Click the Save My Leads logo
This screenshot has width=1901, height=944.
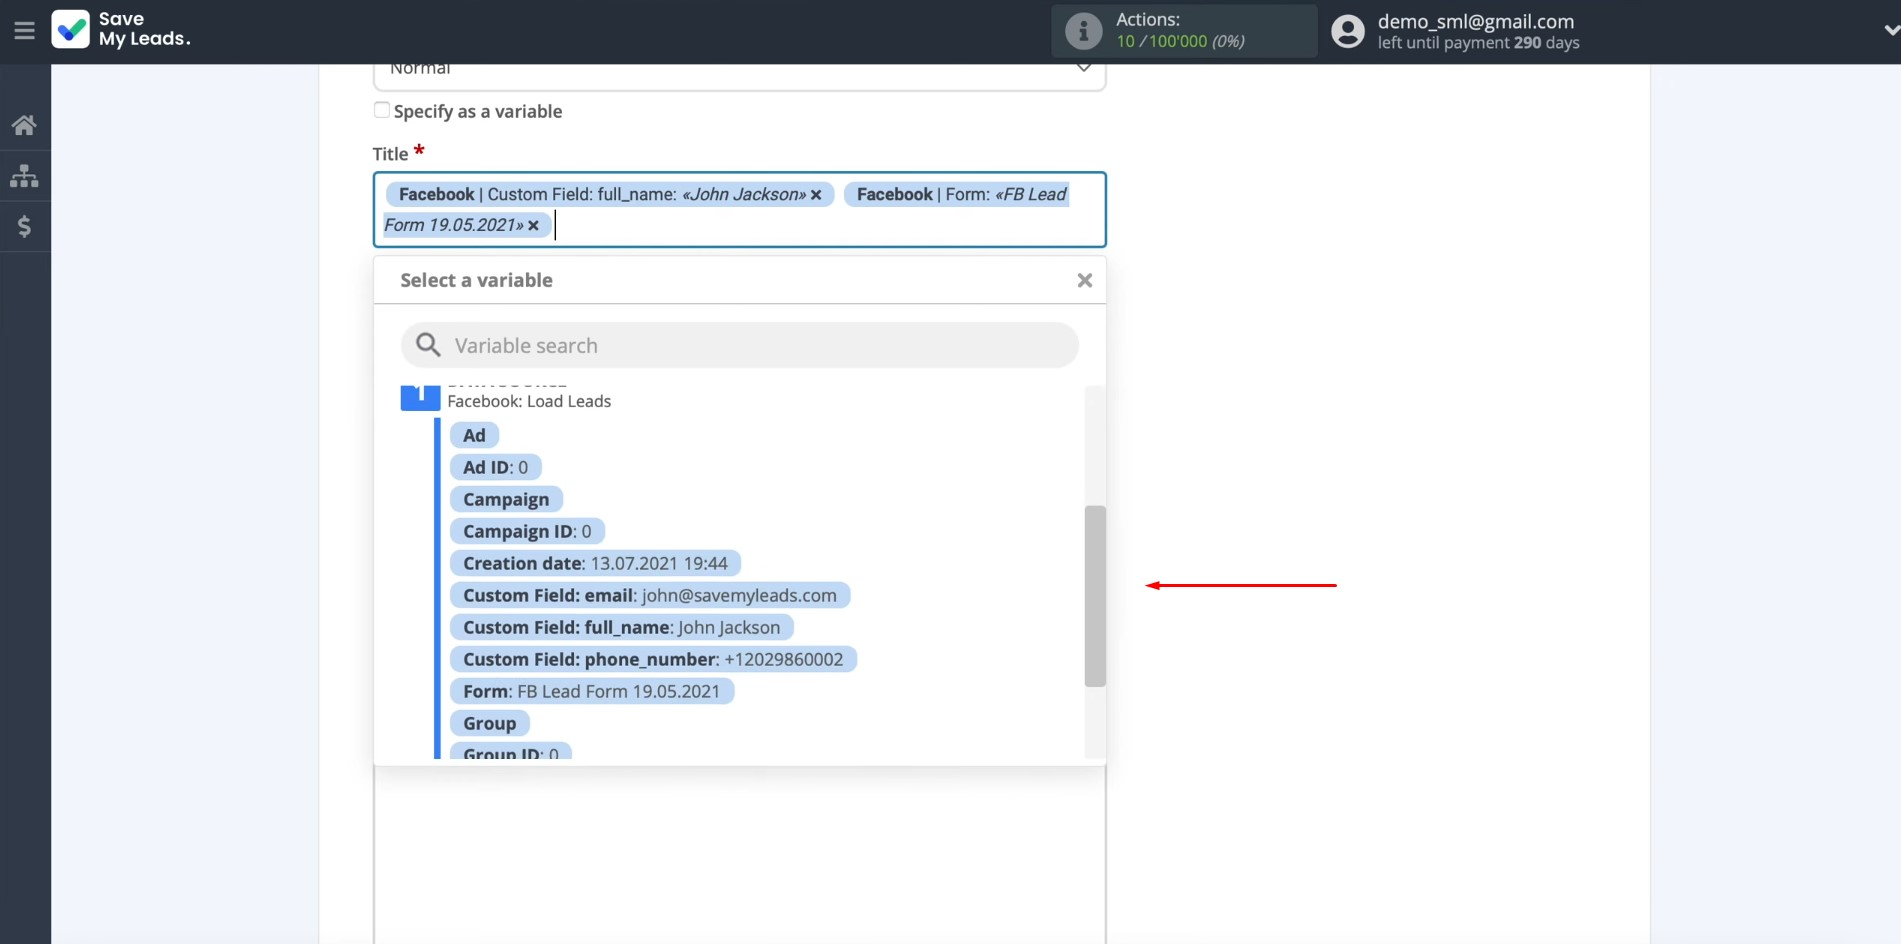click(121, 30)
